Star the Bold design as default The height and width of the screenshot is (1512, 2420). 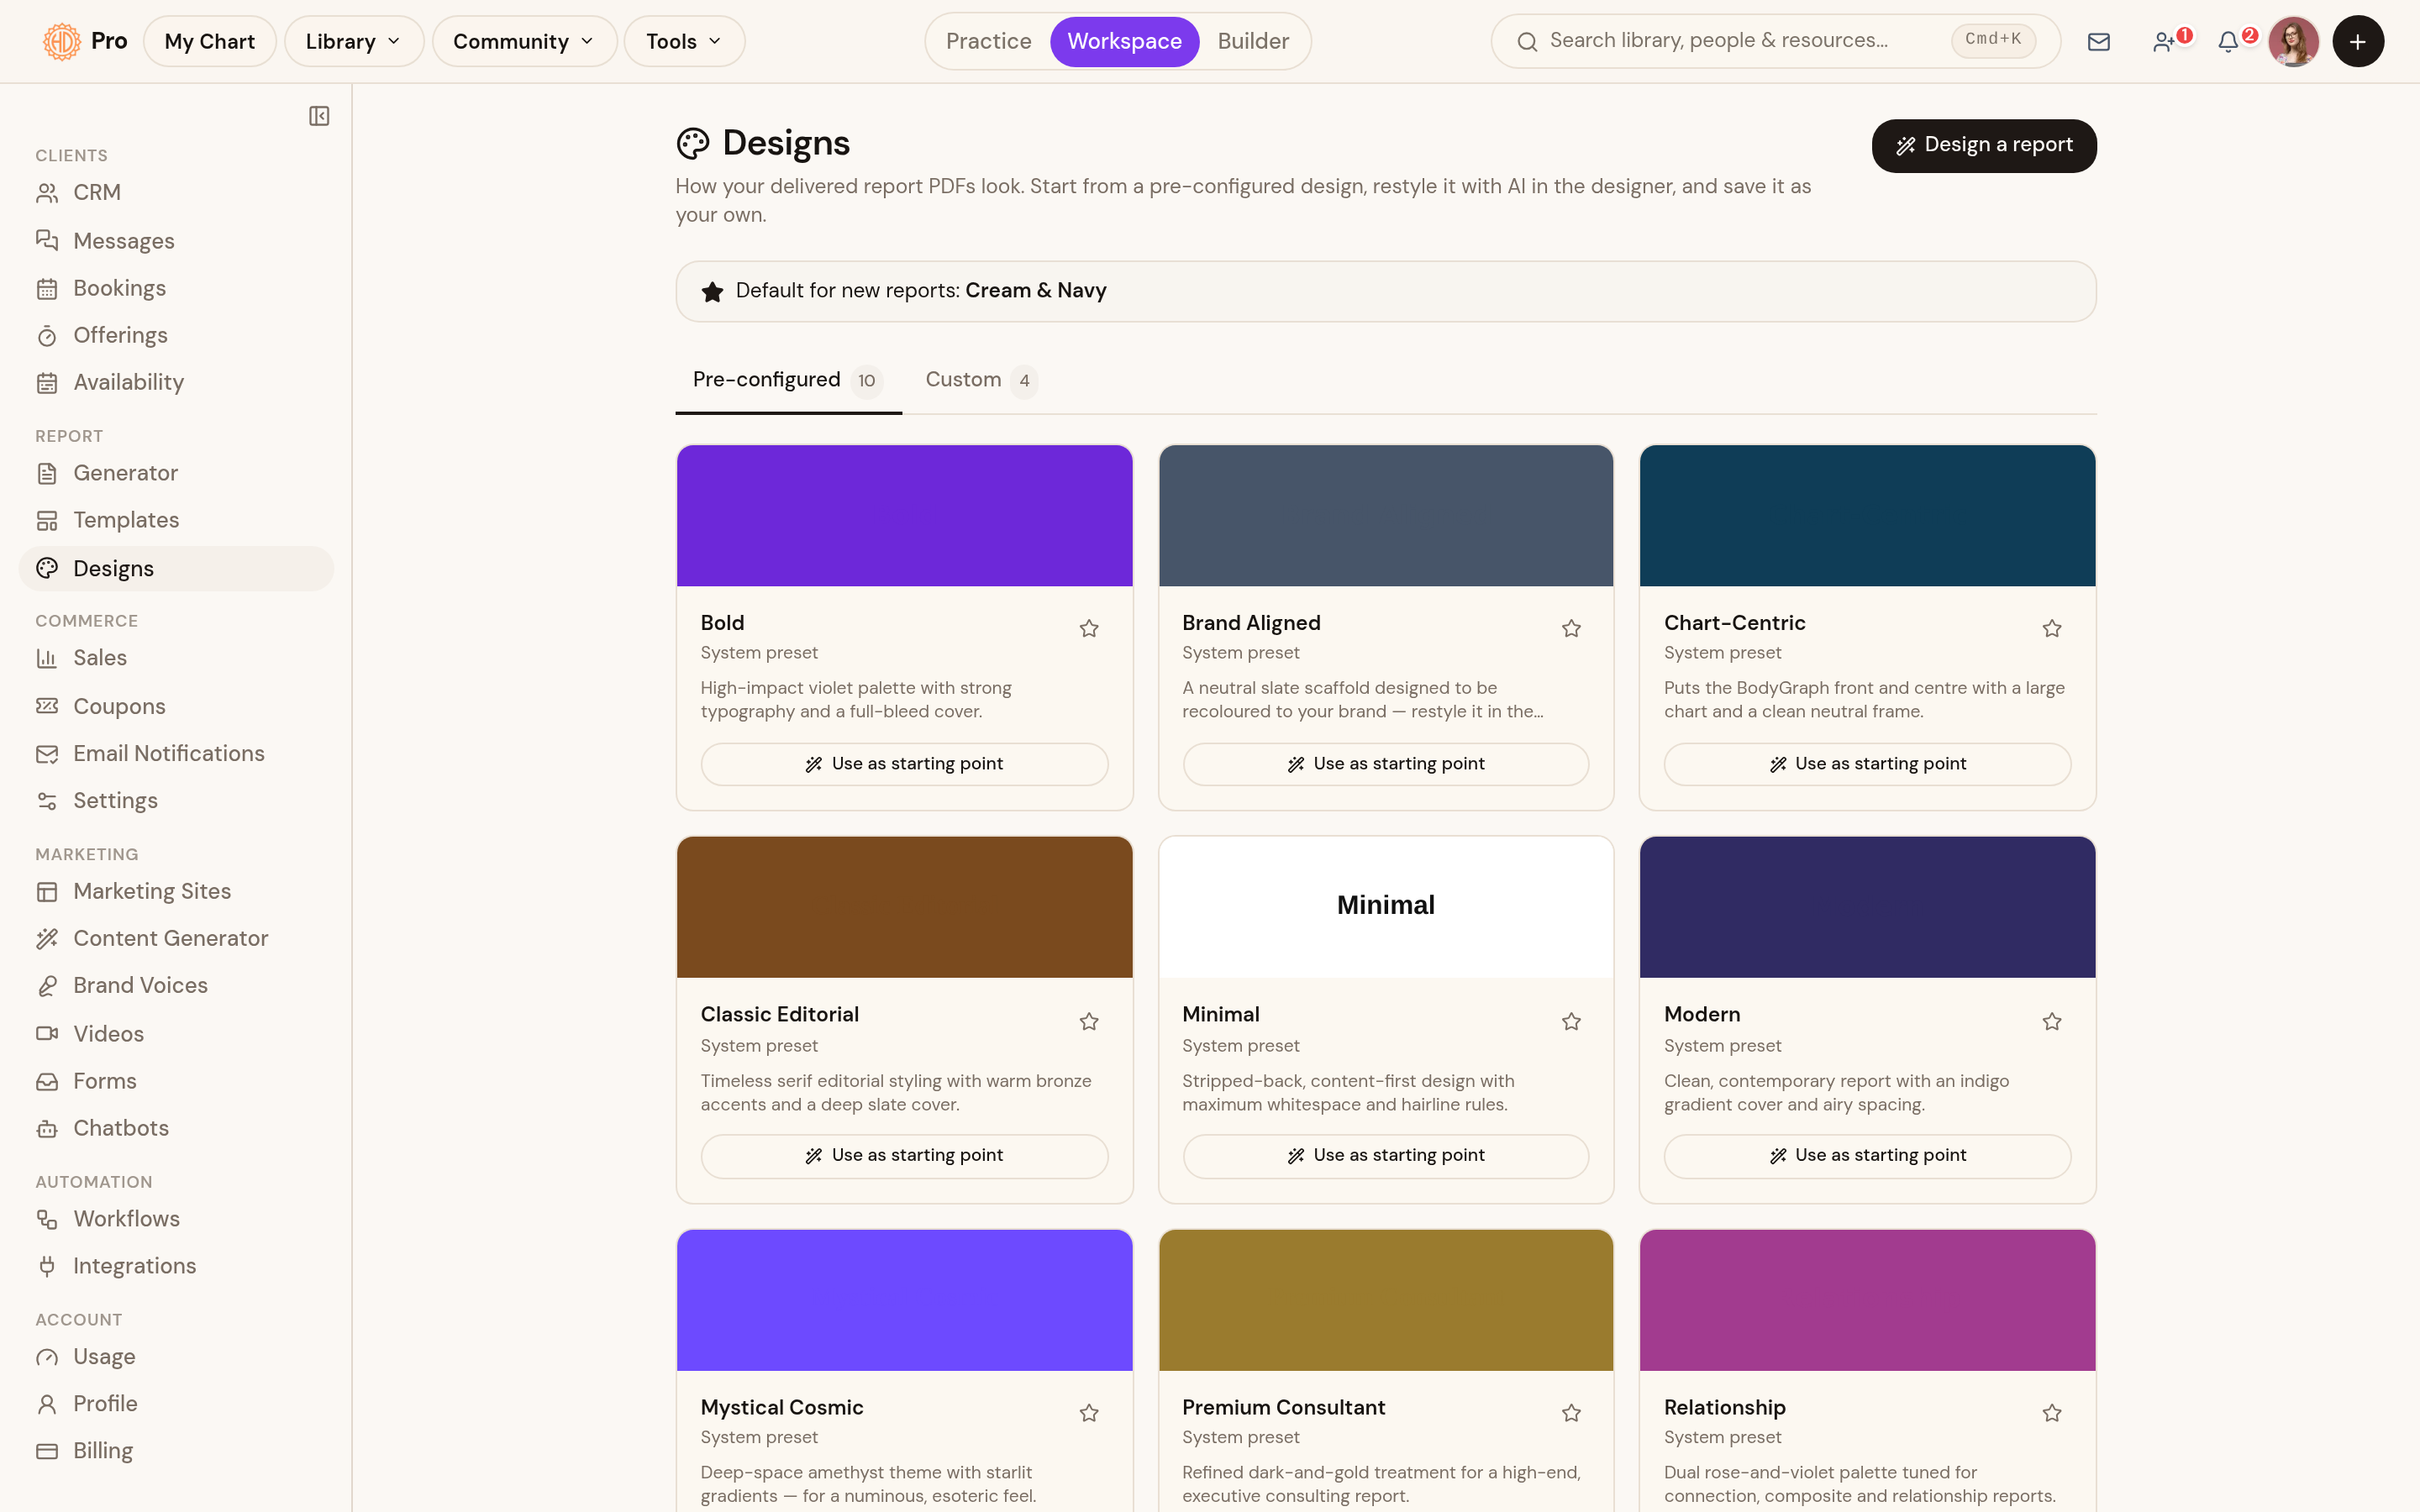click(x=1089, y=628)
